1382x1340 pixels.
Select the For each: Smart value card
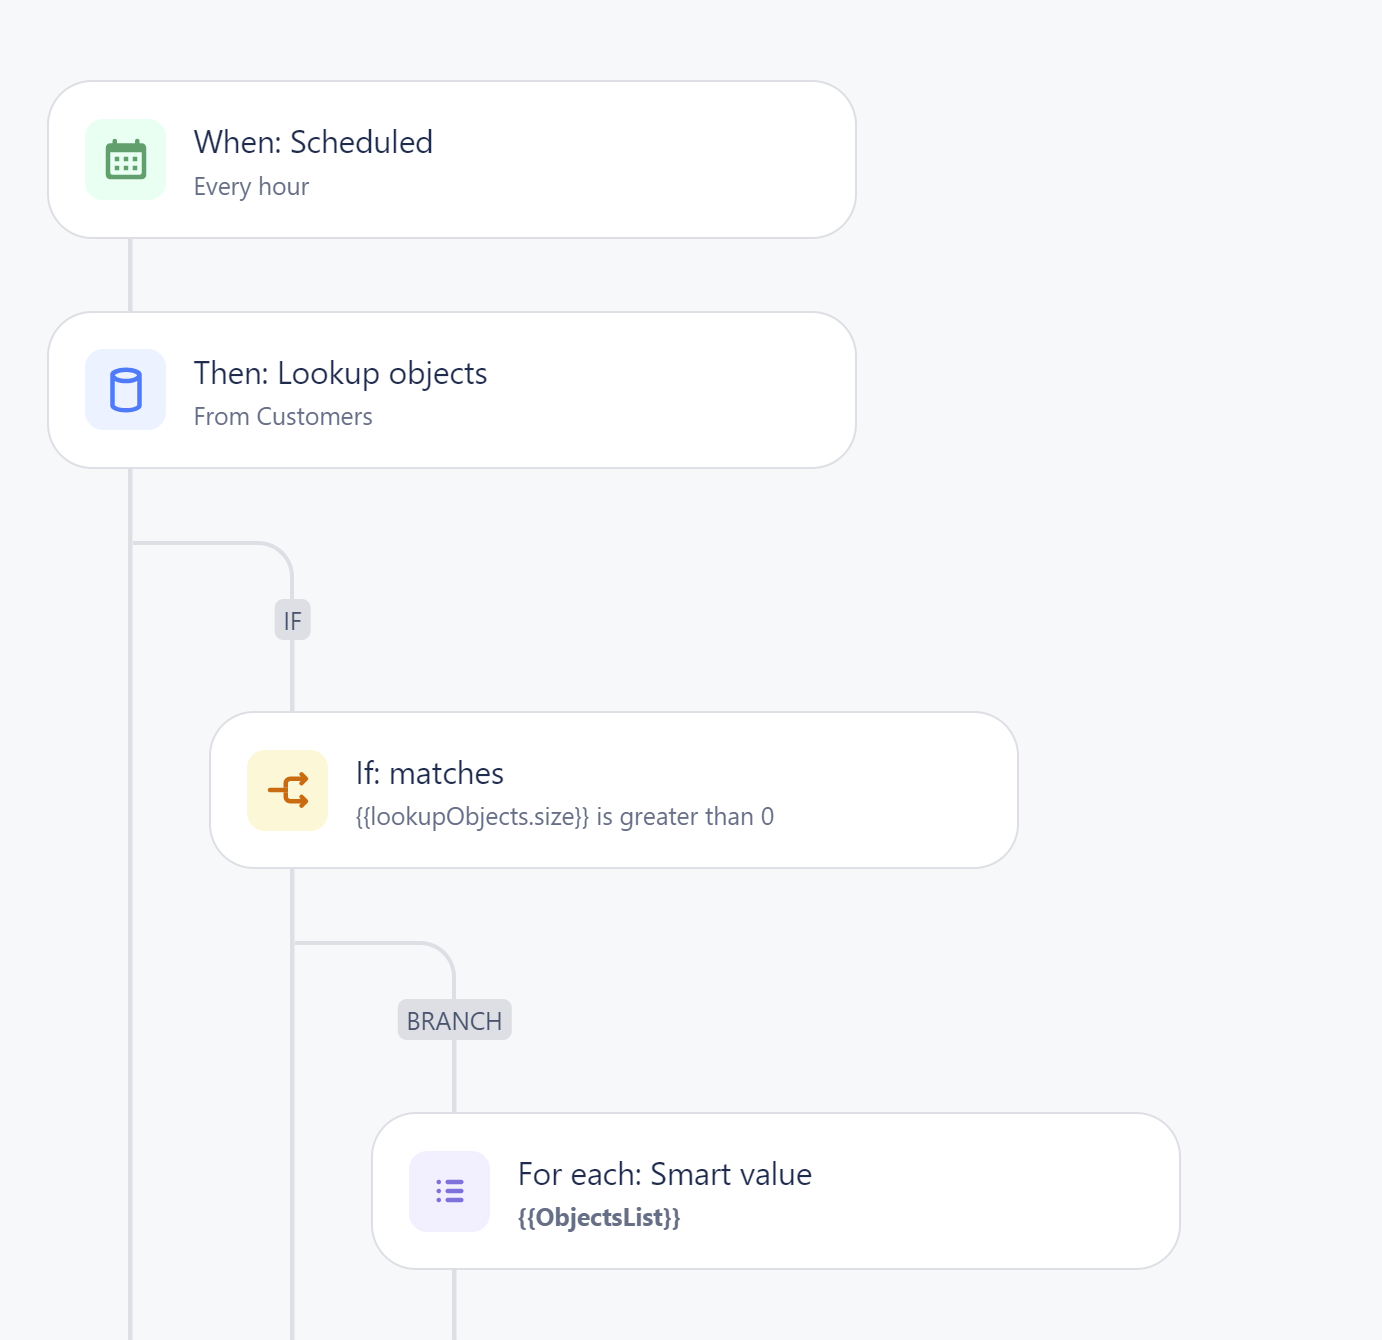776,1191
